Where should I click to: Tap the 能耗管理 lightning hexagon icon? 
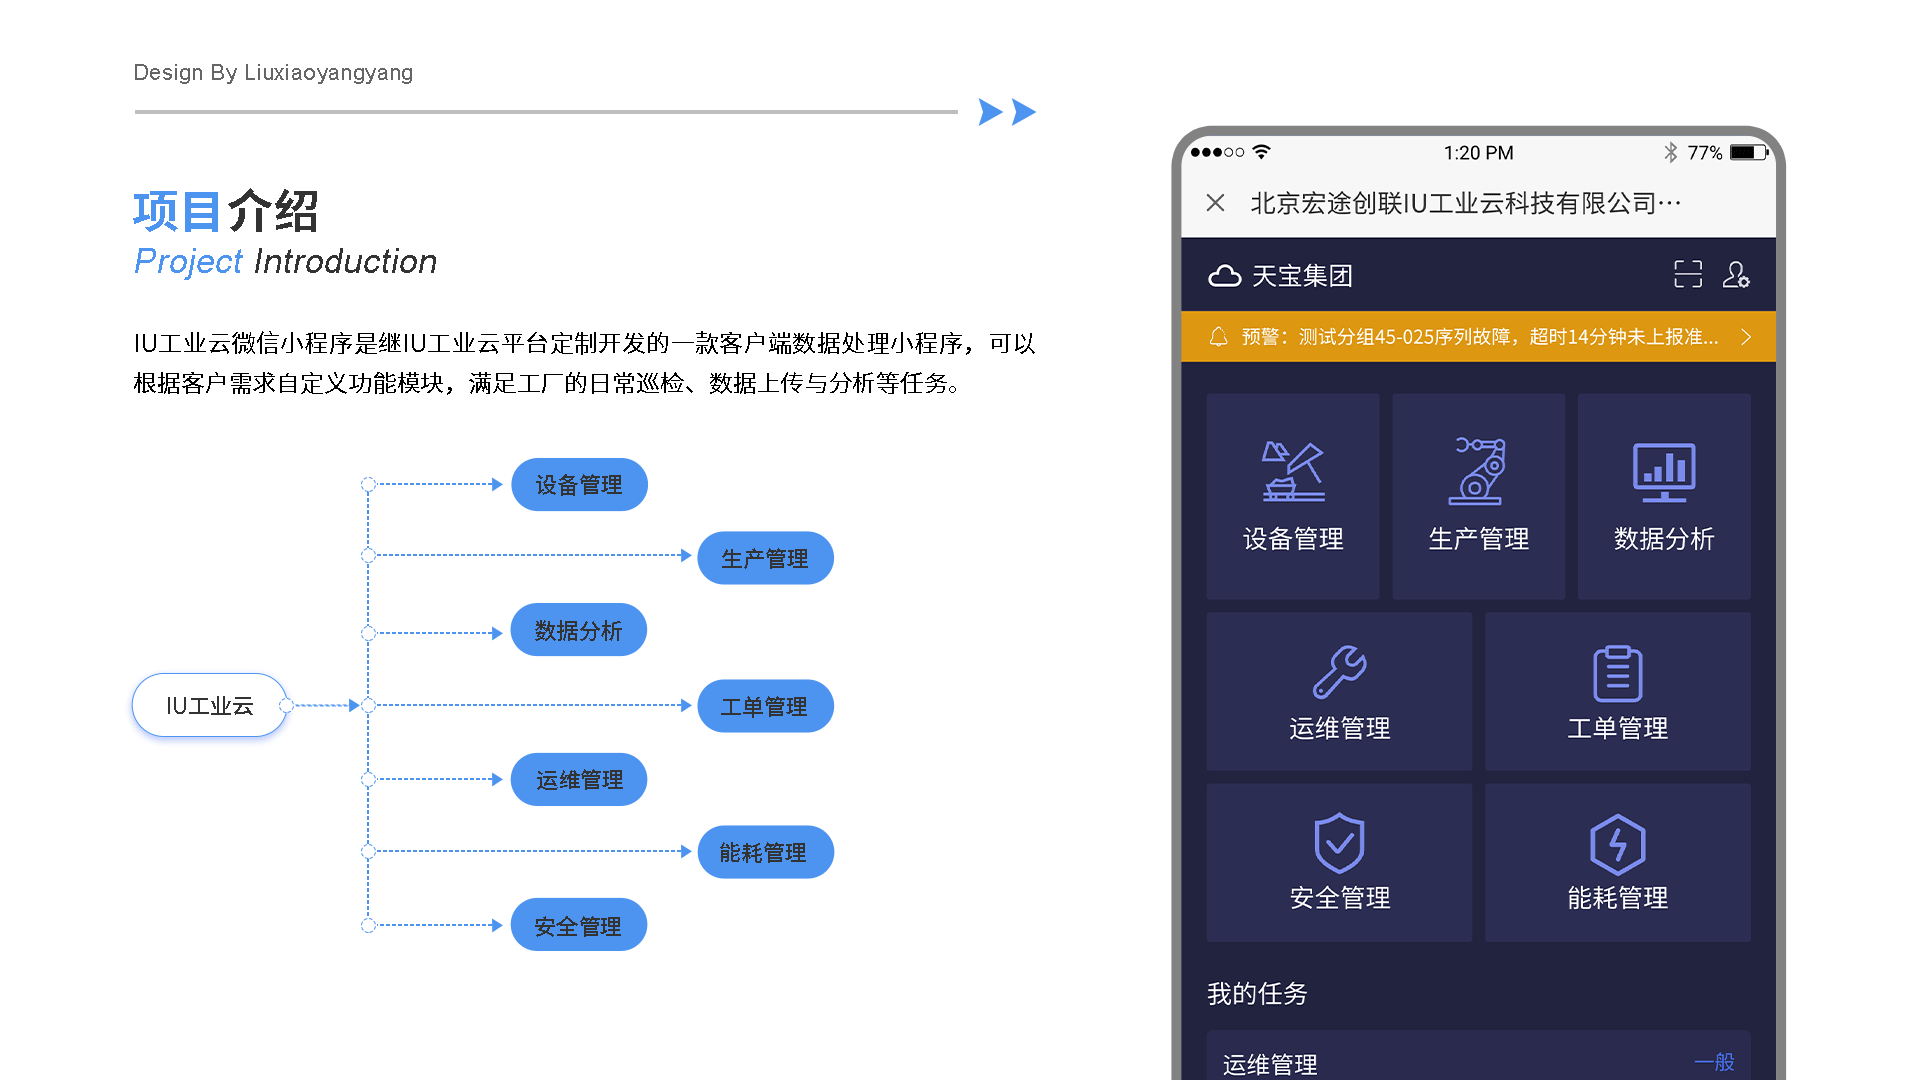coord(1618,845)
